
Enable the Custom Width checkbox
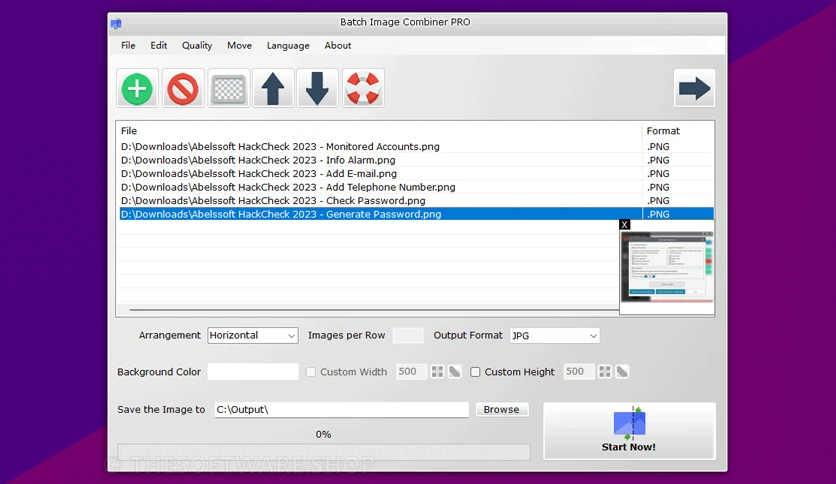click(311, 372)
